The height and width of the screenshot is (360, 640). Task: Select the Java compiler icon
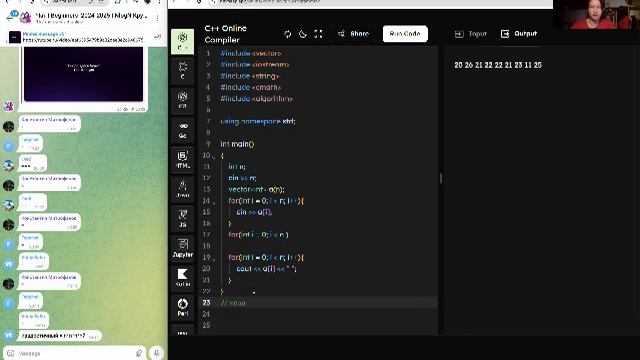click(182, 189)
